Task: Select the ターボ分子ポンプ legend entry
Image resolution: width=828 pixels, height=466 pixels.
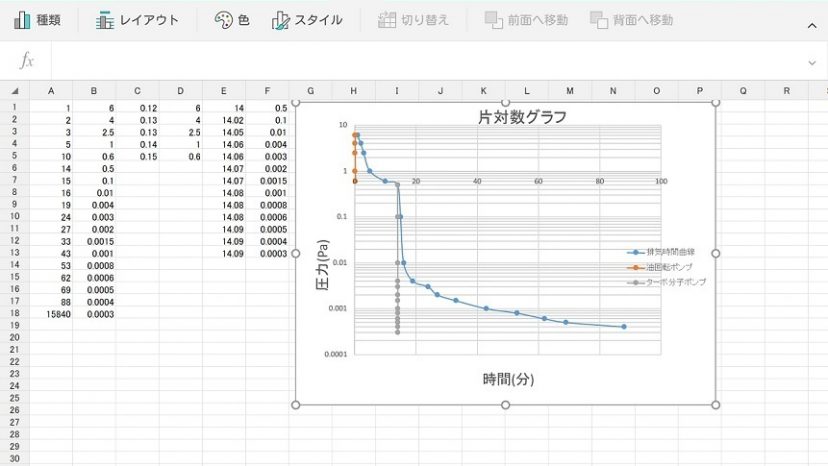Action: point(670,282)
